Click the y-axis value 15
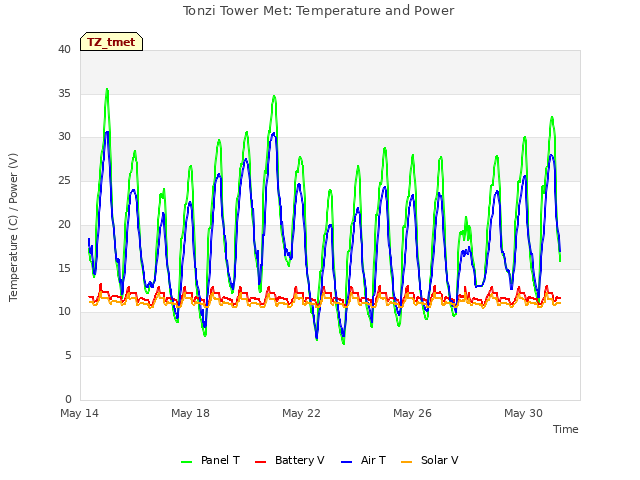 tap(64, 268)
